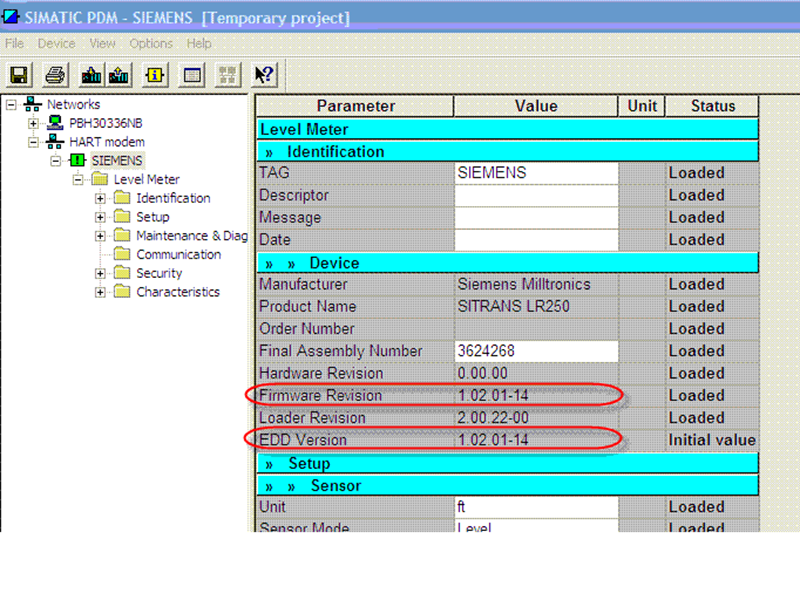Expand the Security folder node

[x=100, y=273]
